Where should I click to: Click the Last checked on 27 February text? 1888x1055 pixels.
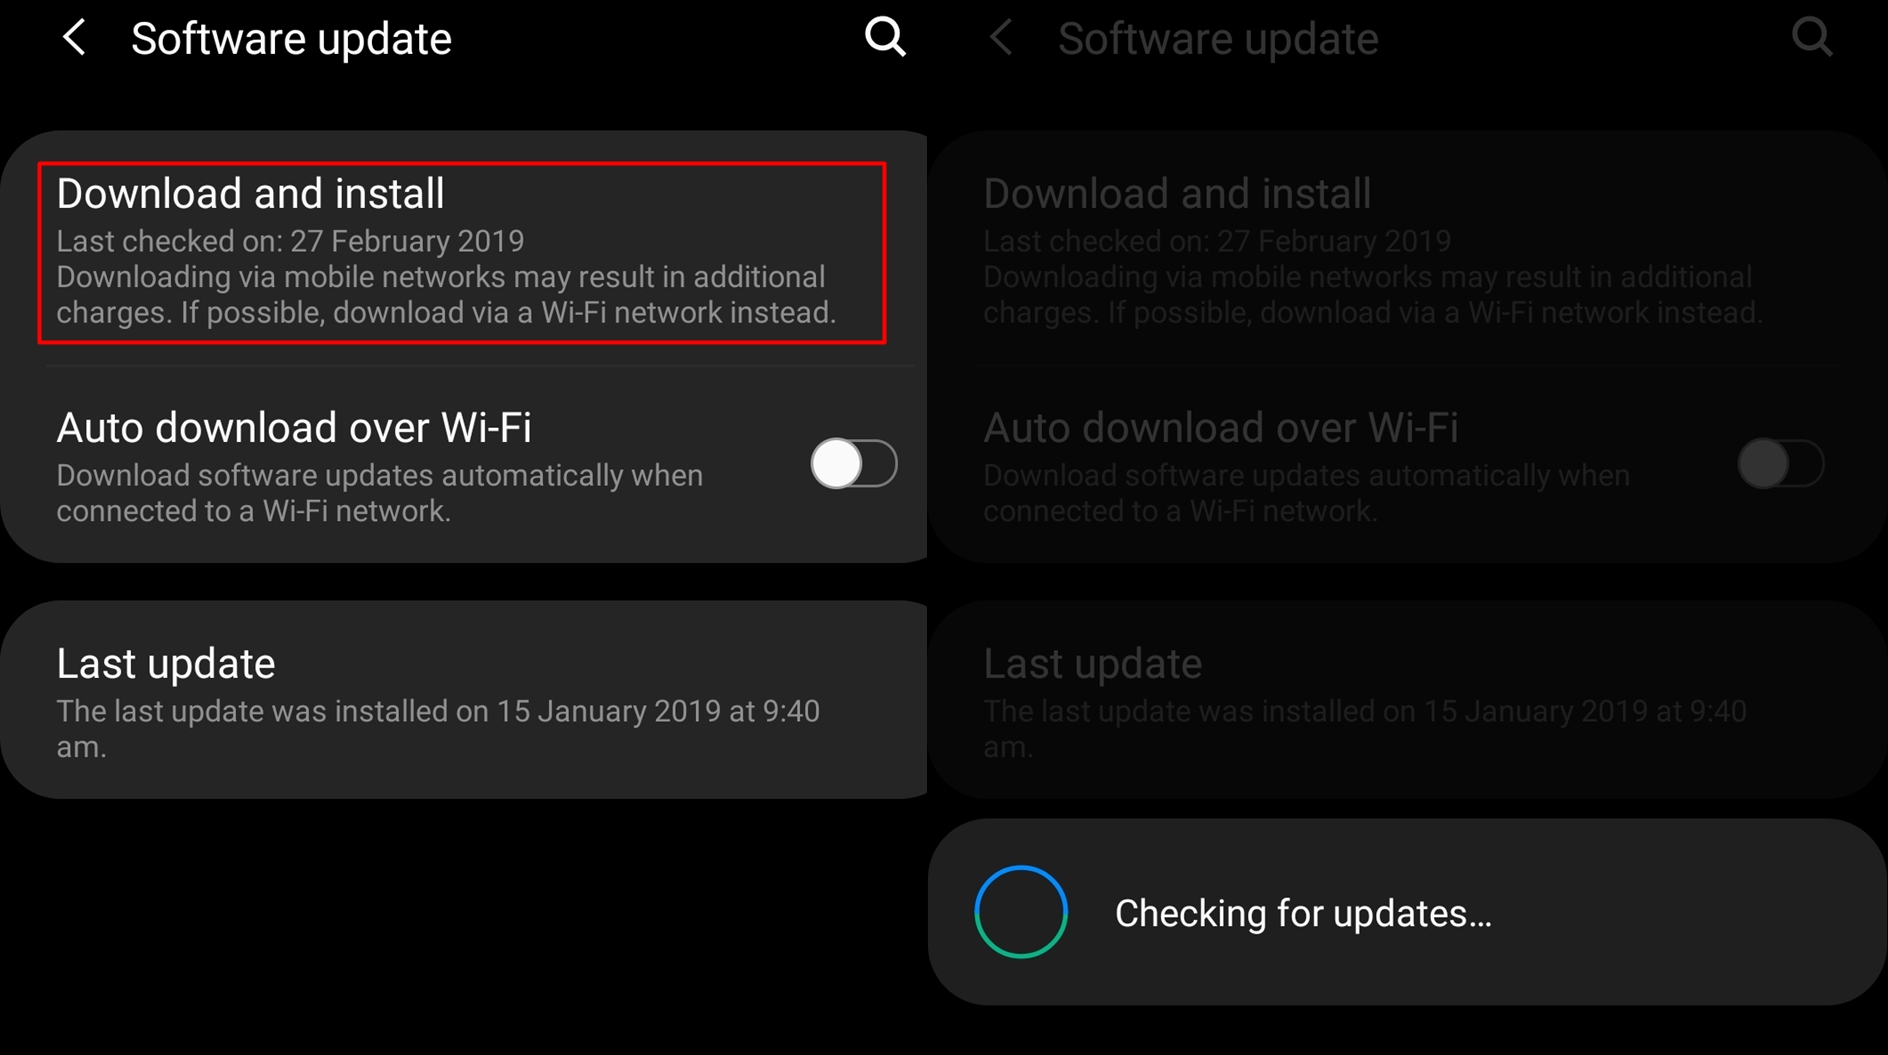point(290,241)
